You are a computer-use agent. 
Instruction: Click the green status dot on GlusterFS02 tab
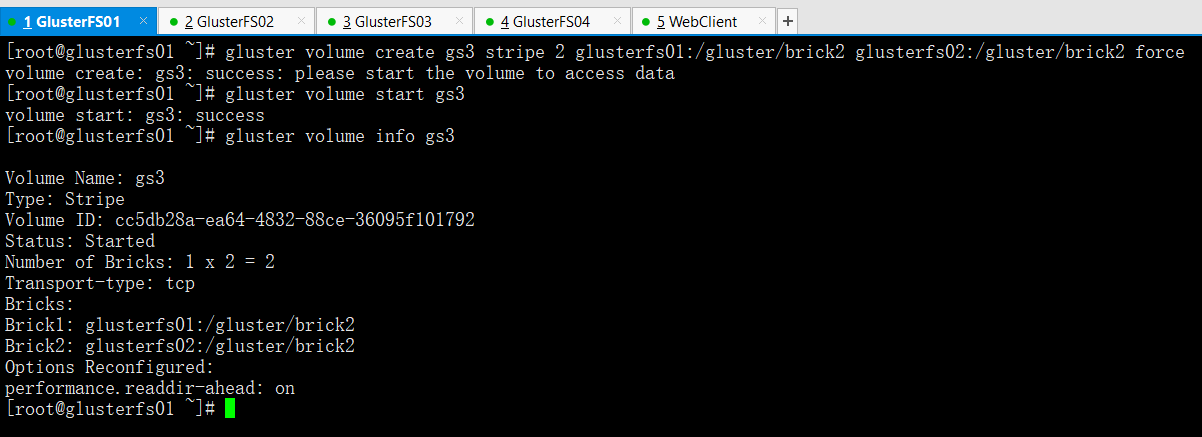point(174,22)
